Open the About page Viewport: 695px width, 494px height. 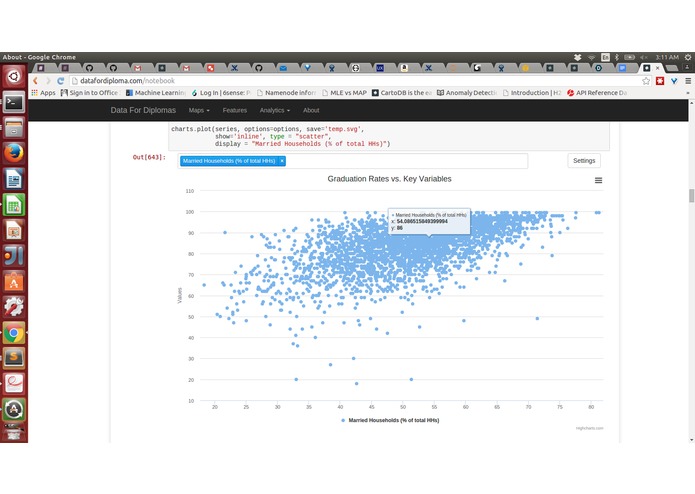(311, 110)
